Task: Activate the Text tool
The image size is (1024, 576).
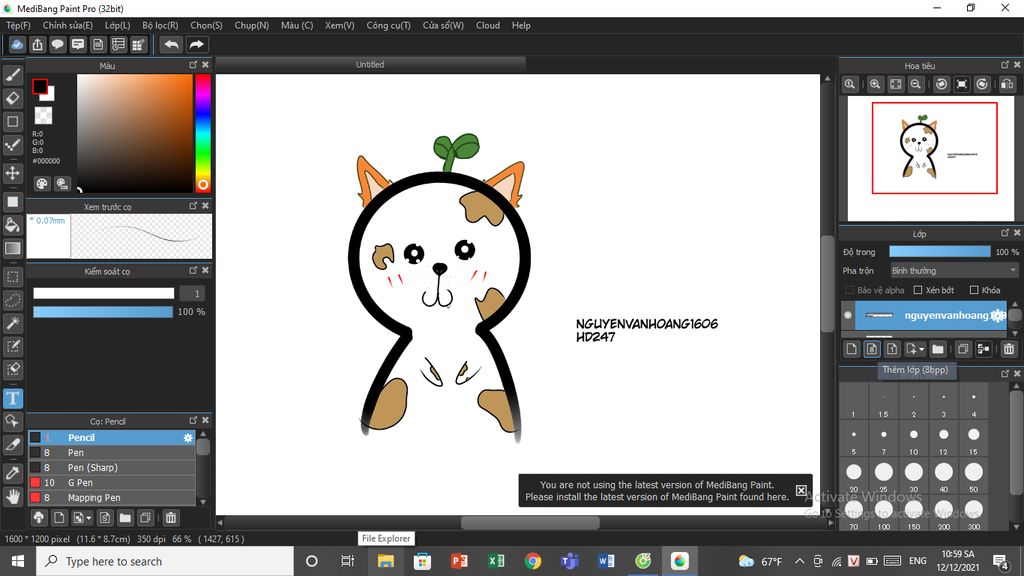Action: click(x=12, y=398)
